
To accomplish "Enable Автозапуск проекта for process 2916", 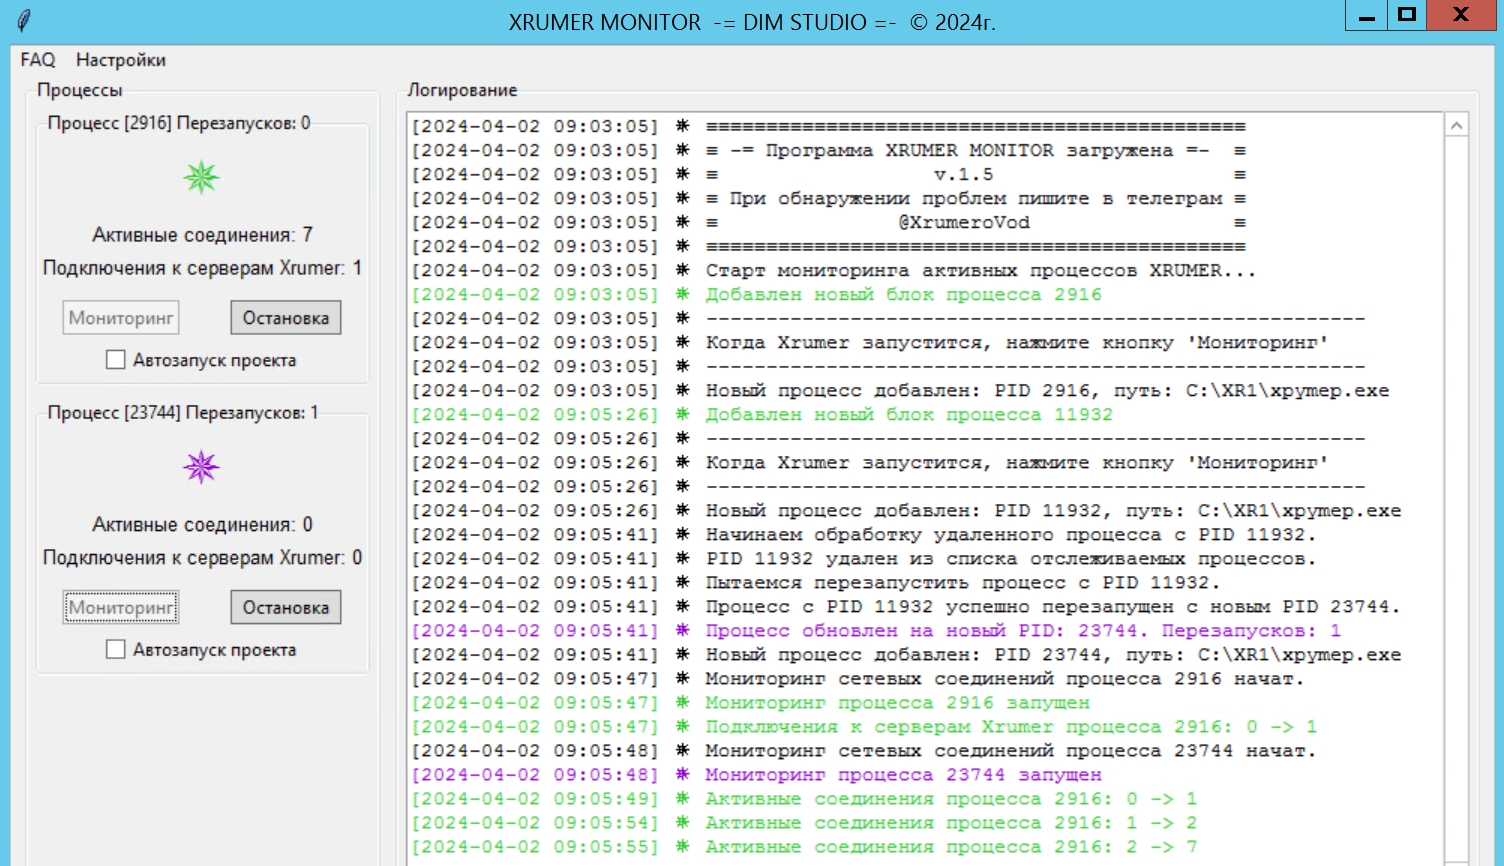I will [x=116, y=360].
